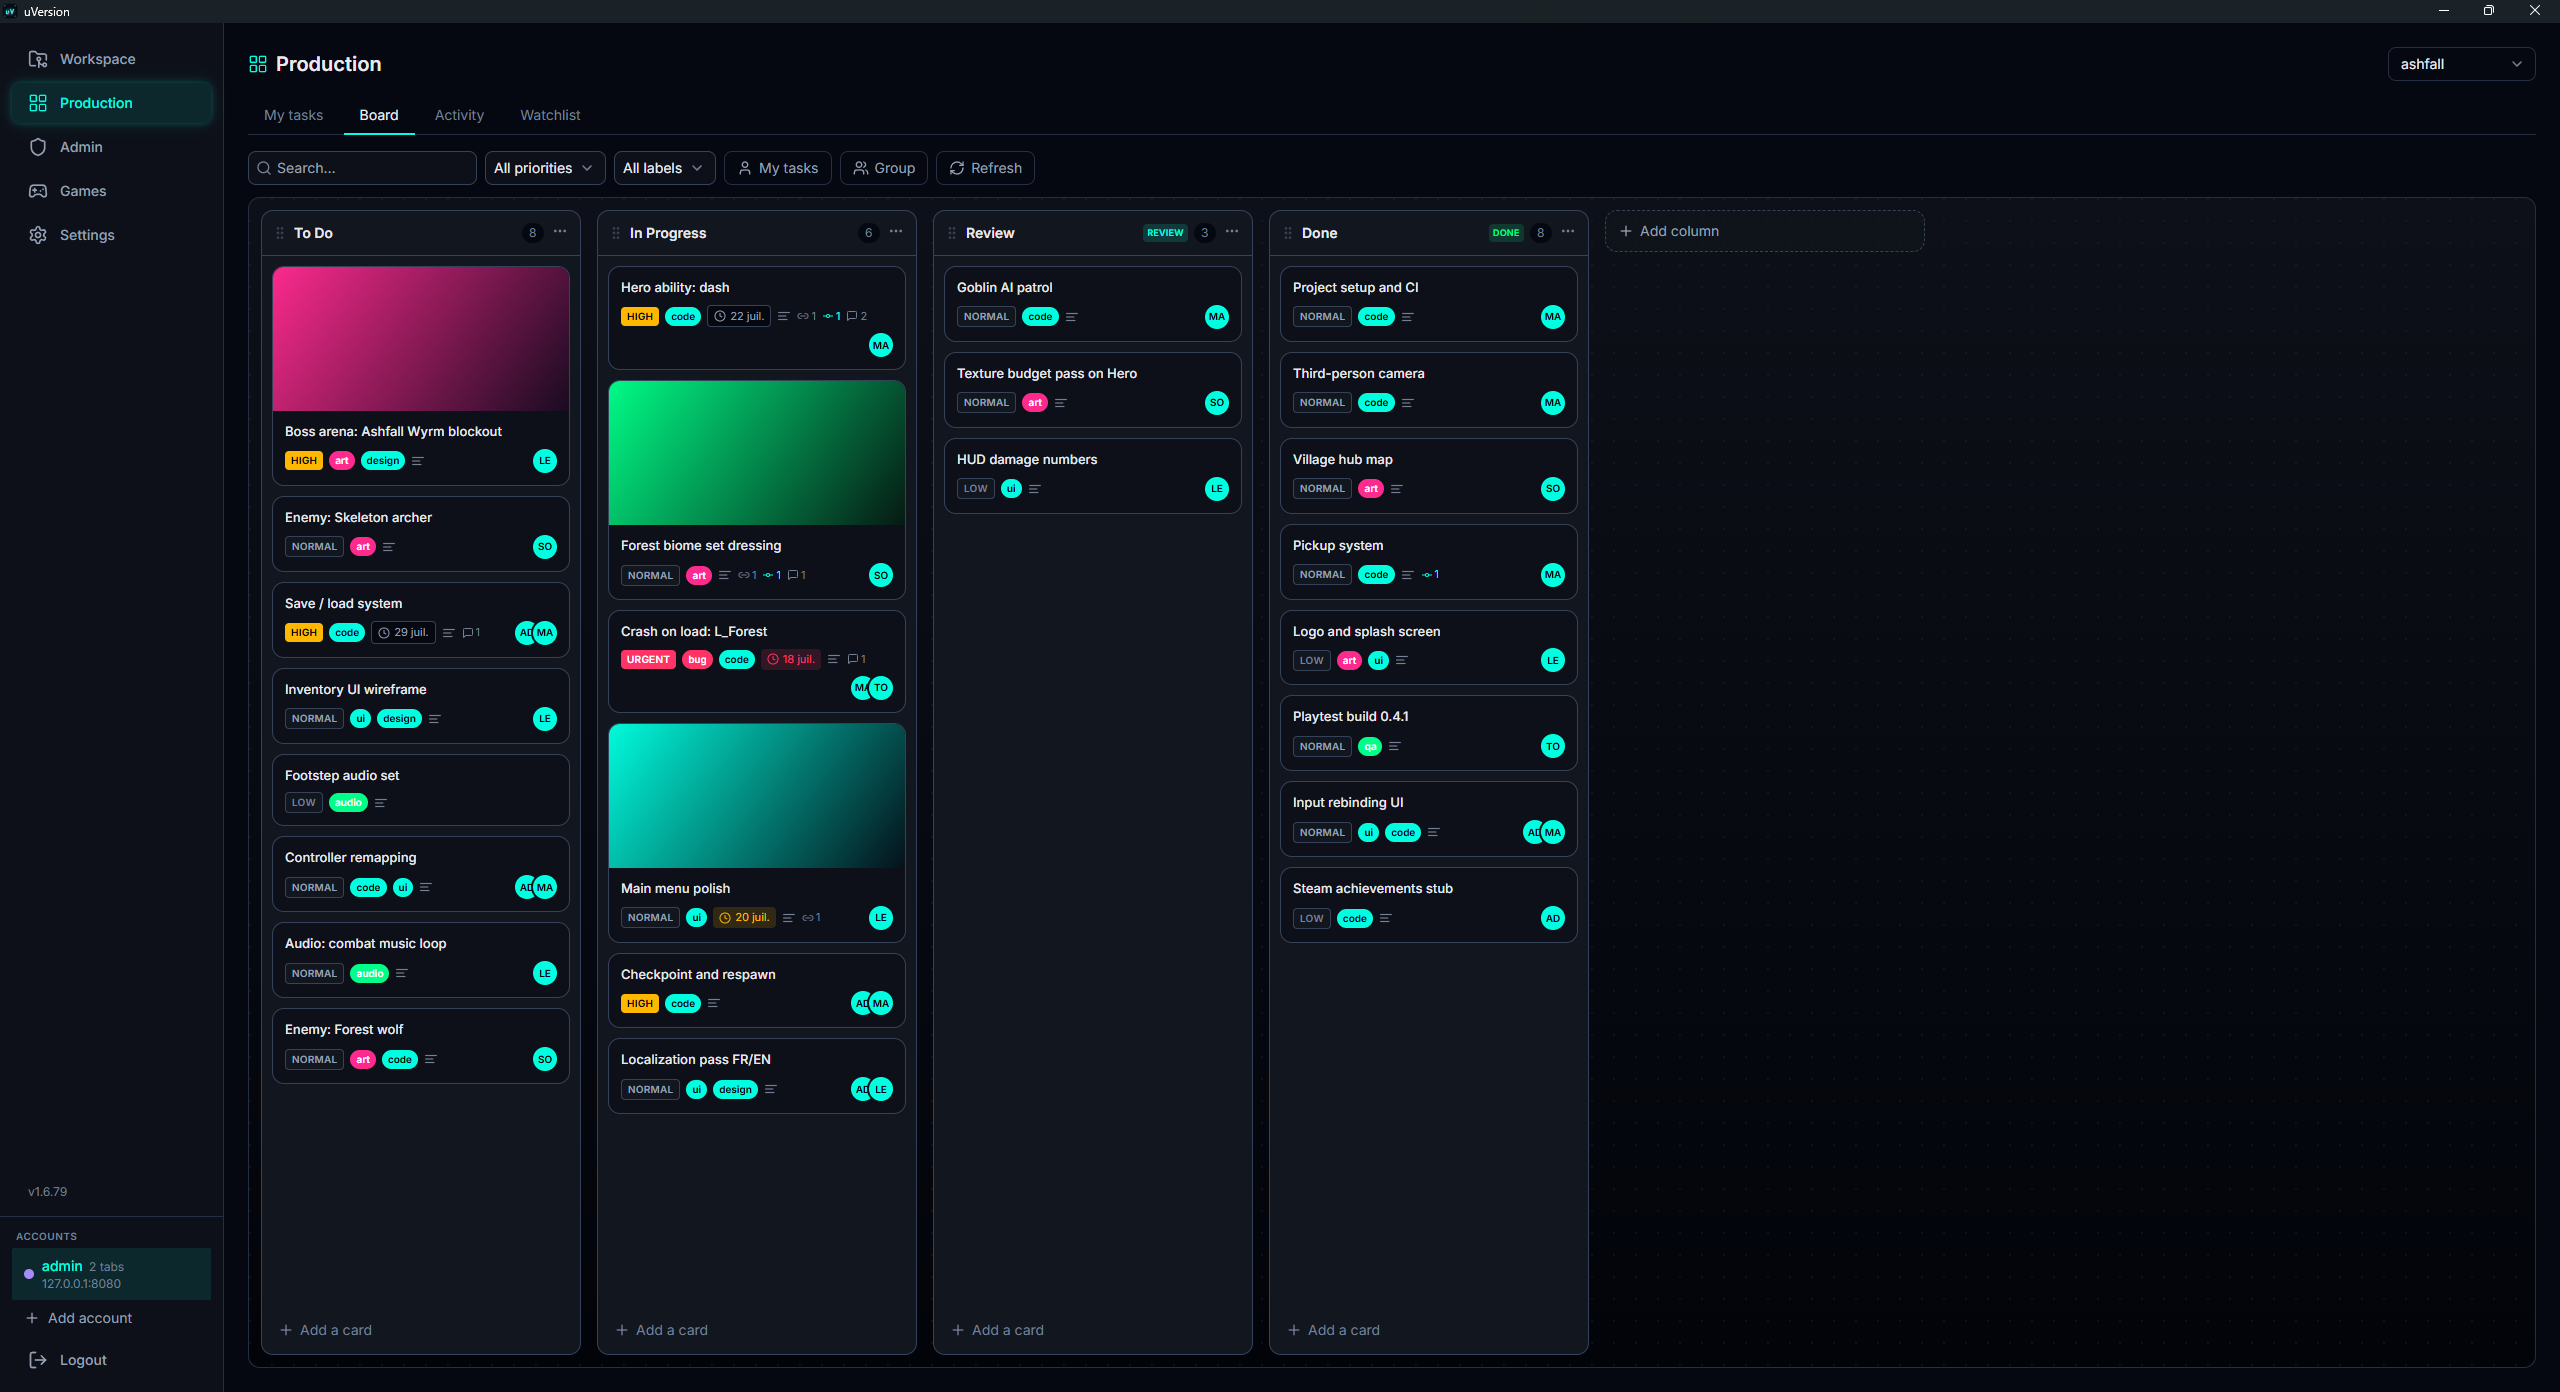This screenshot has width=2560, height=1392.
Task: Switch to the Watchlist tab
Action: pyautogui.click(x=550, y=115)
